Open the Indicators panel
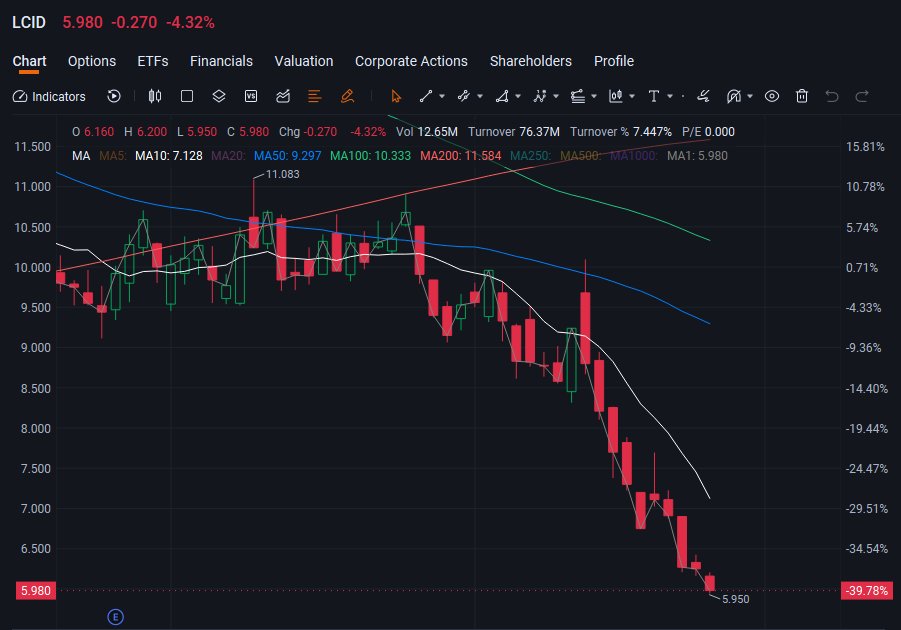The image size is (901, 630). click(49, 97)
